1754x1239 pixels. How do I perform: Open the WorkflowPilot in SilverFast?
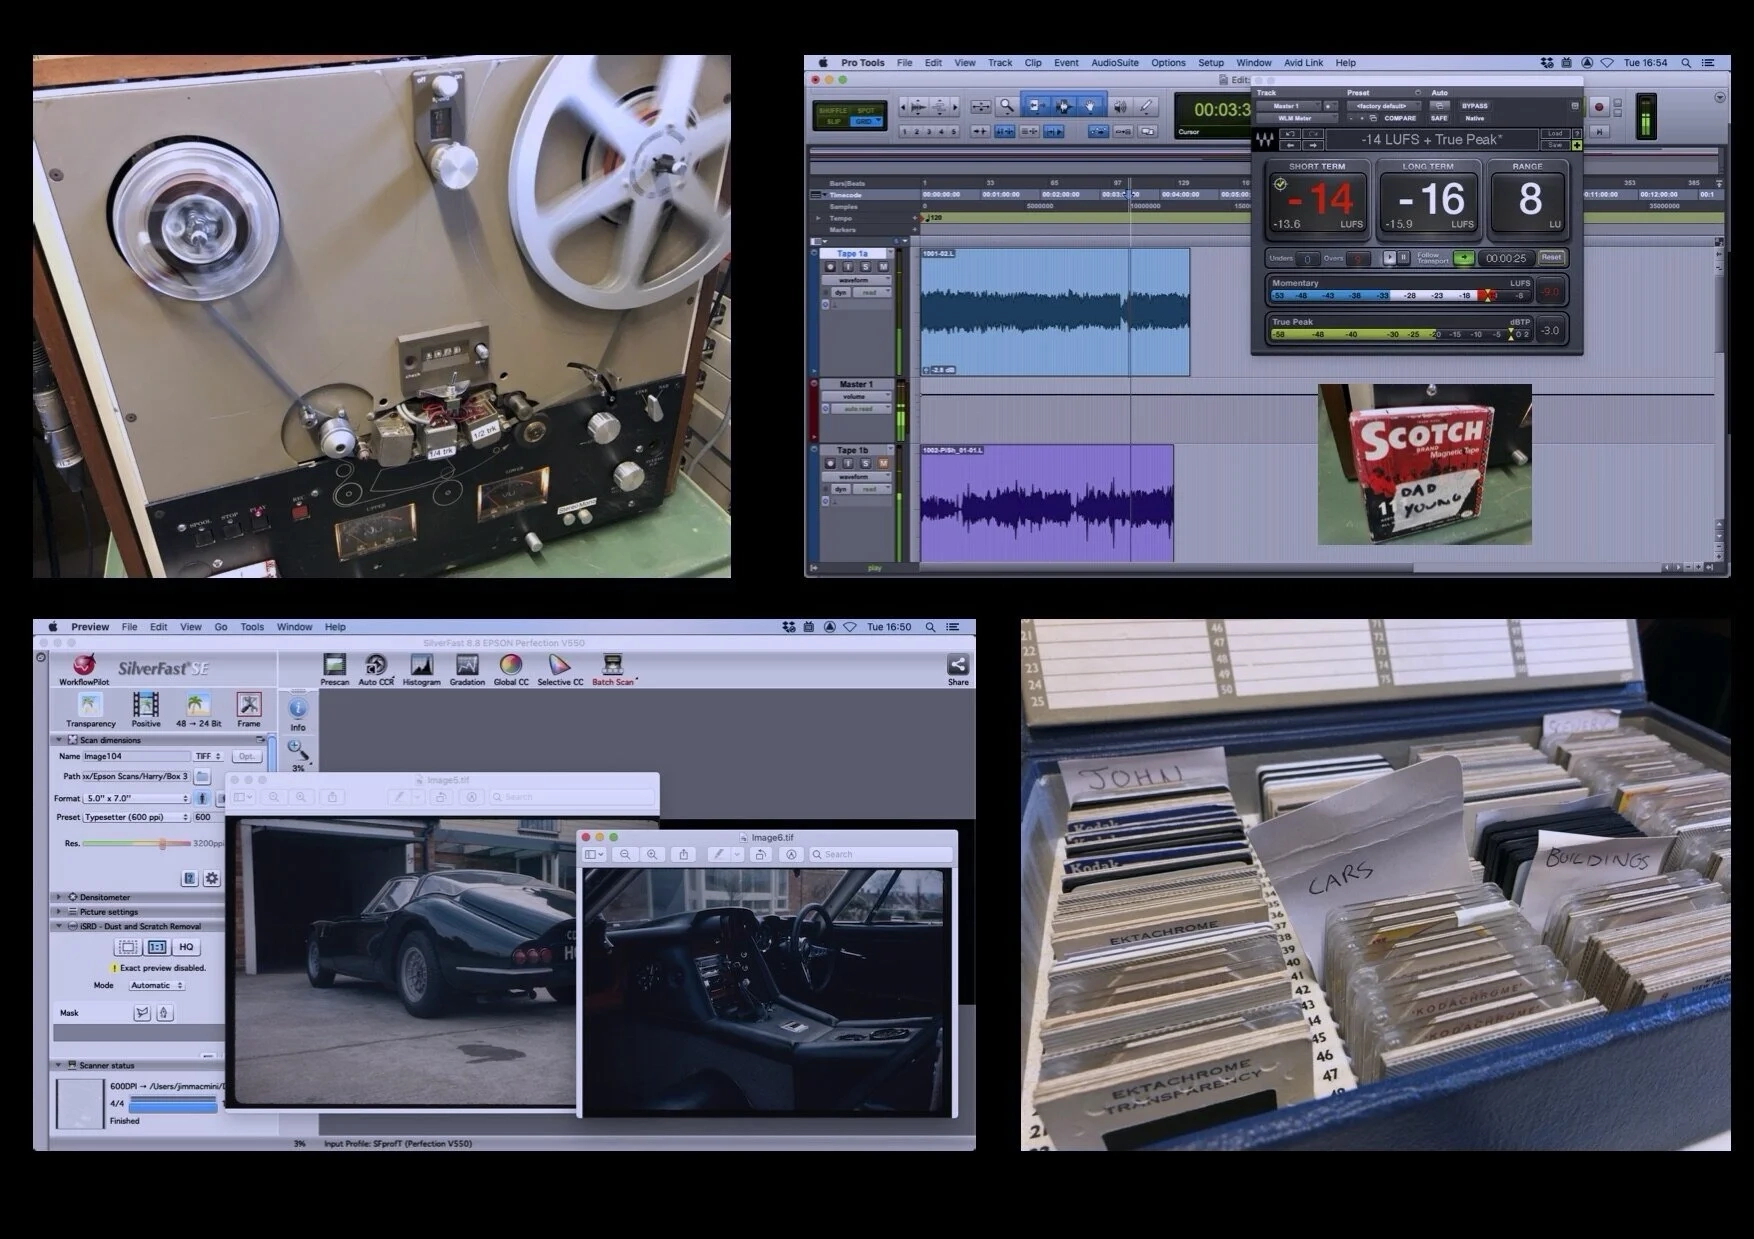coord(84,669)
